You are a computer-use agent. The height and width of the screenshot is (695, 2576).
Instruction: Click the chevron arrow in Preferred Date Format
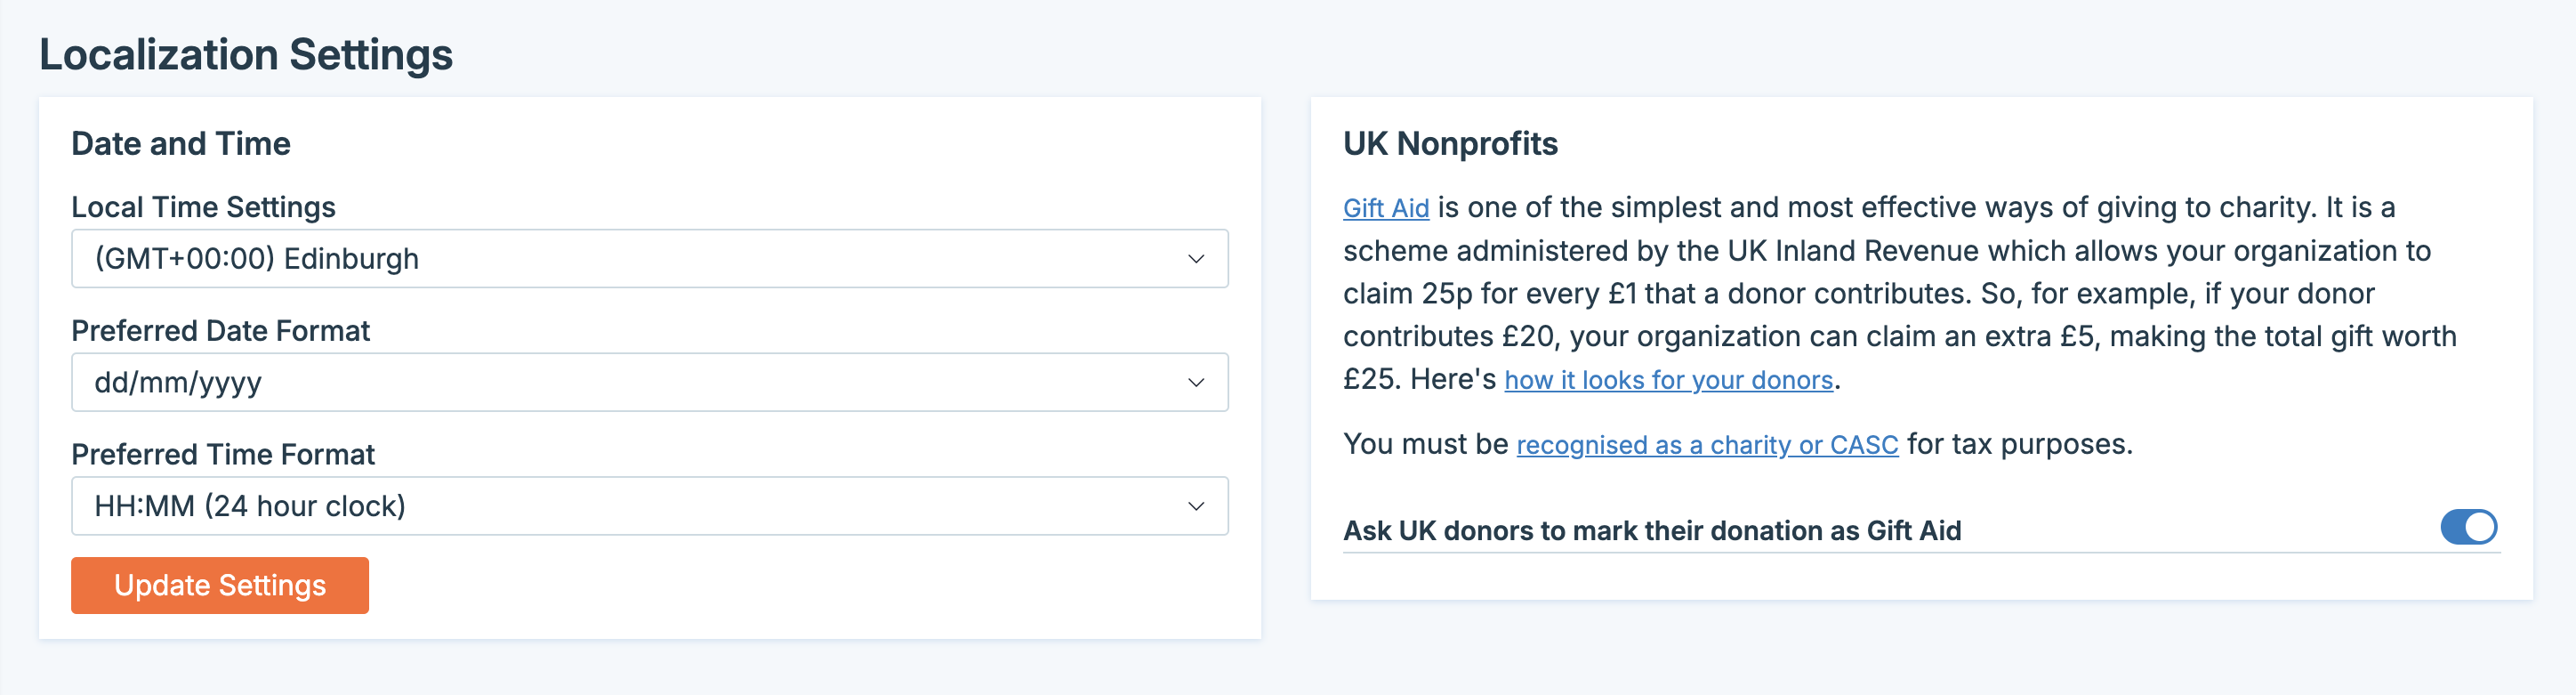click(1195, 383)
